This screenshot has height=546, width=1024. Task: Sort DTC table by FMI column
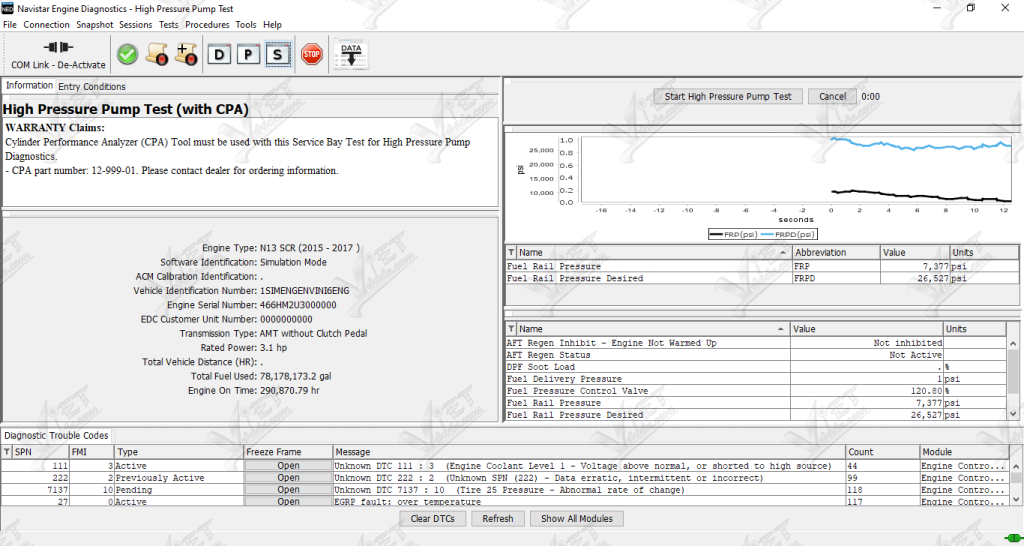point(91,452)
